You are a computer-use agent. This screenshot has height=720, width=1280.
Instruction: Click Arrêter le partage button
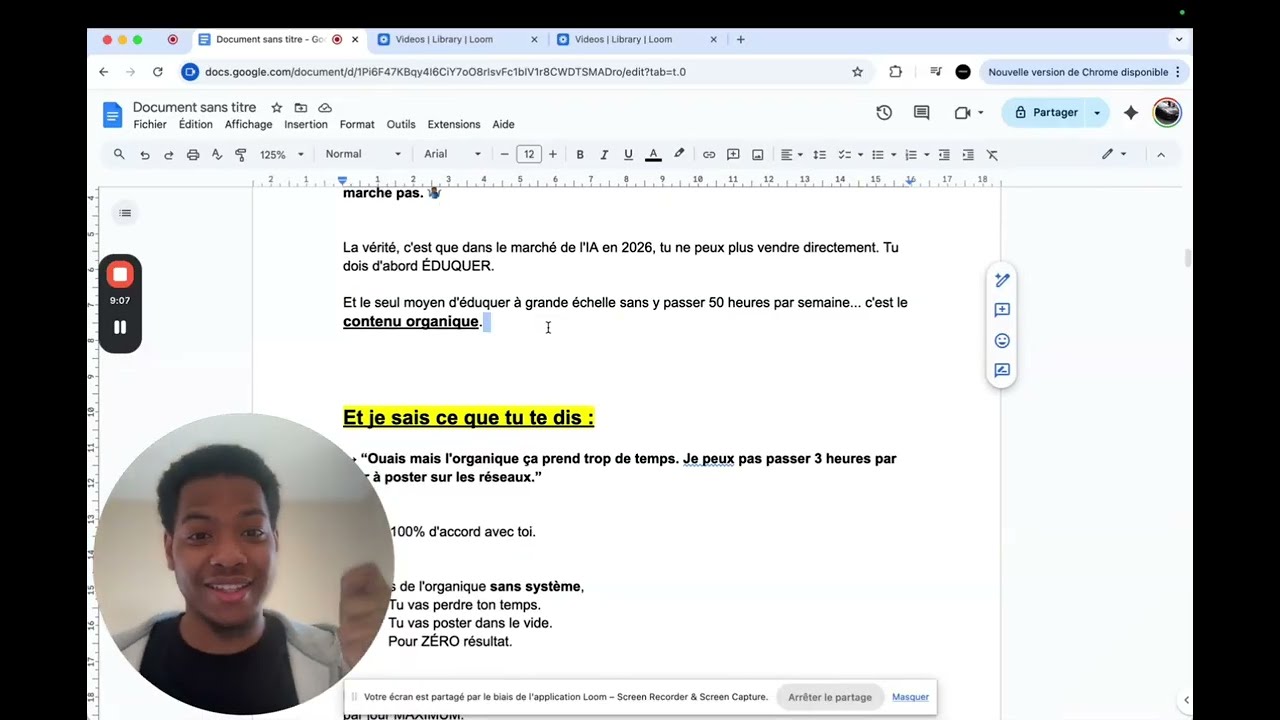pos(830,697)
